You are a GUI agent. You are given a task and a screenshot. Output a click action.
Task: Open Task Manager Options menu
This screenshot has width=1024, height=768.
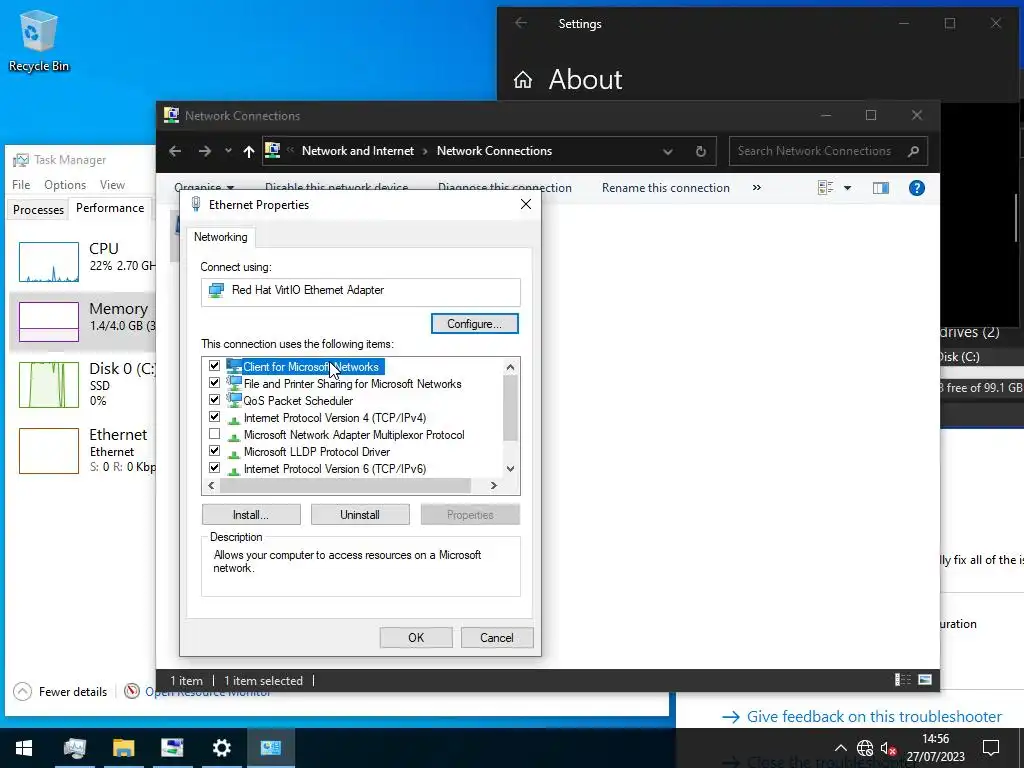(x=65, y=185)
